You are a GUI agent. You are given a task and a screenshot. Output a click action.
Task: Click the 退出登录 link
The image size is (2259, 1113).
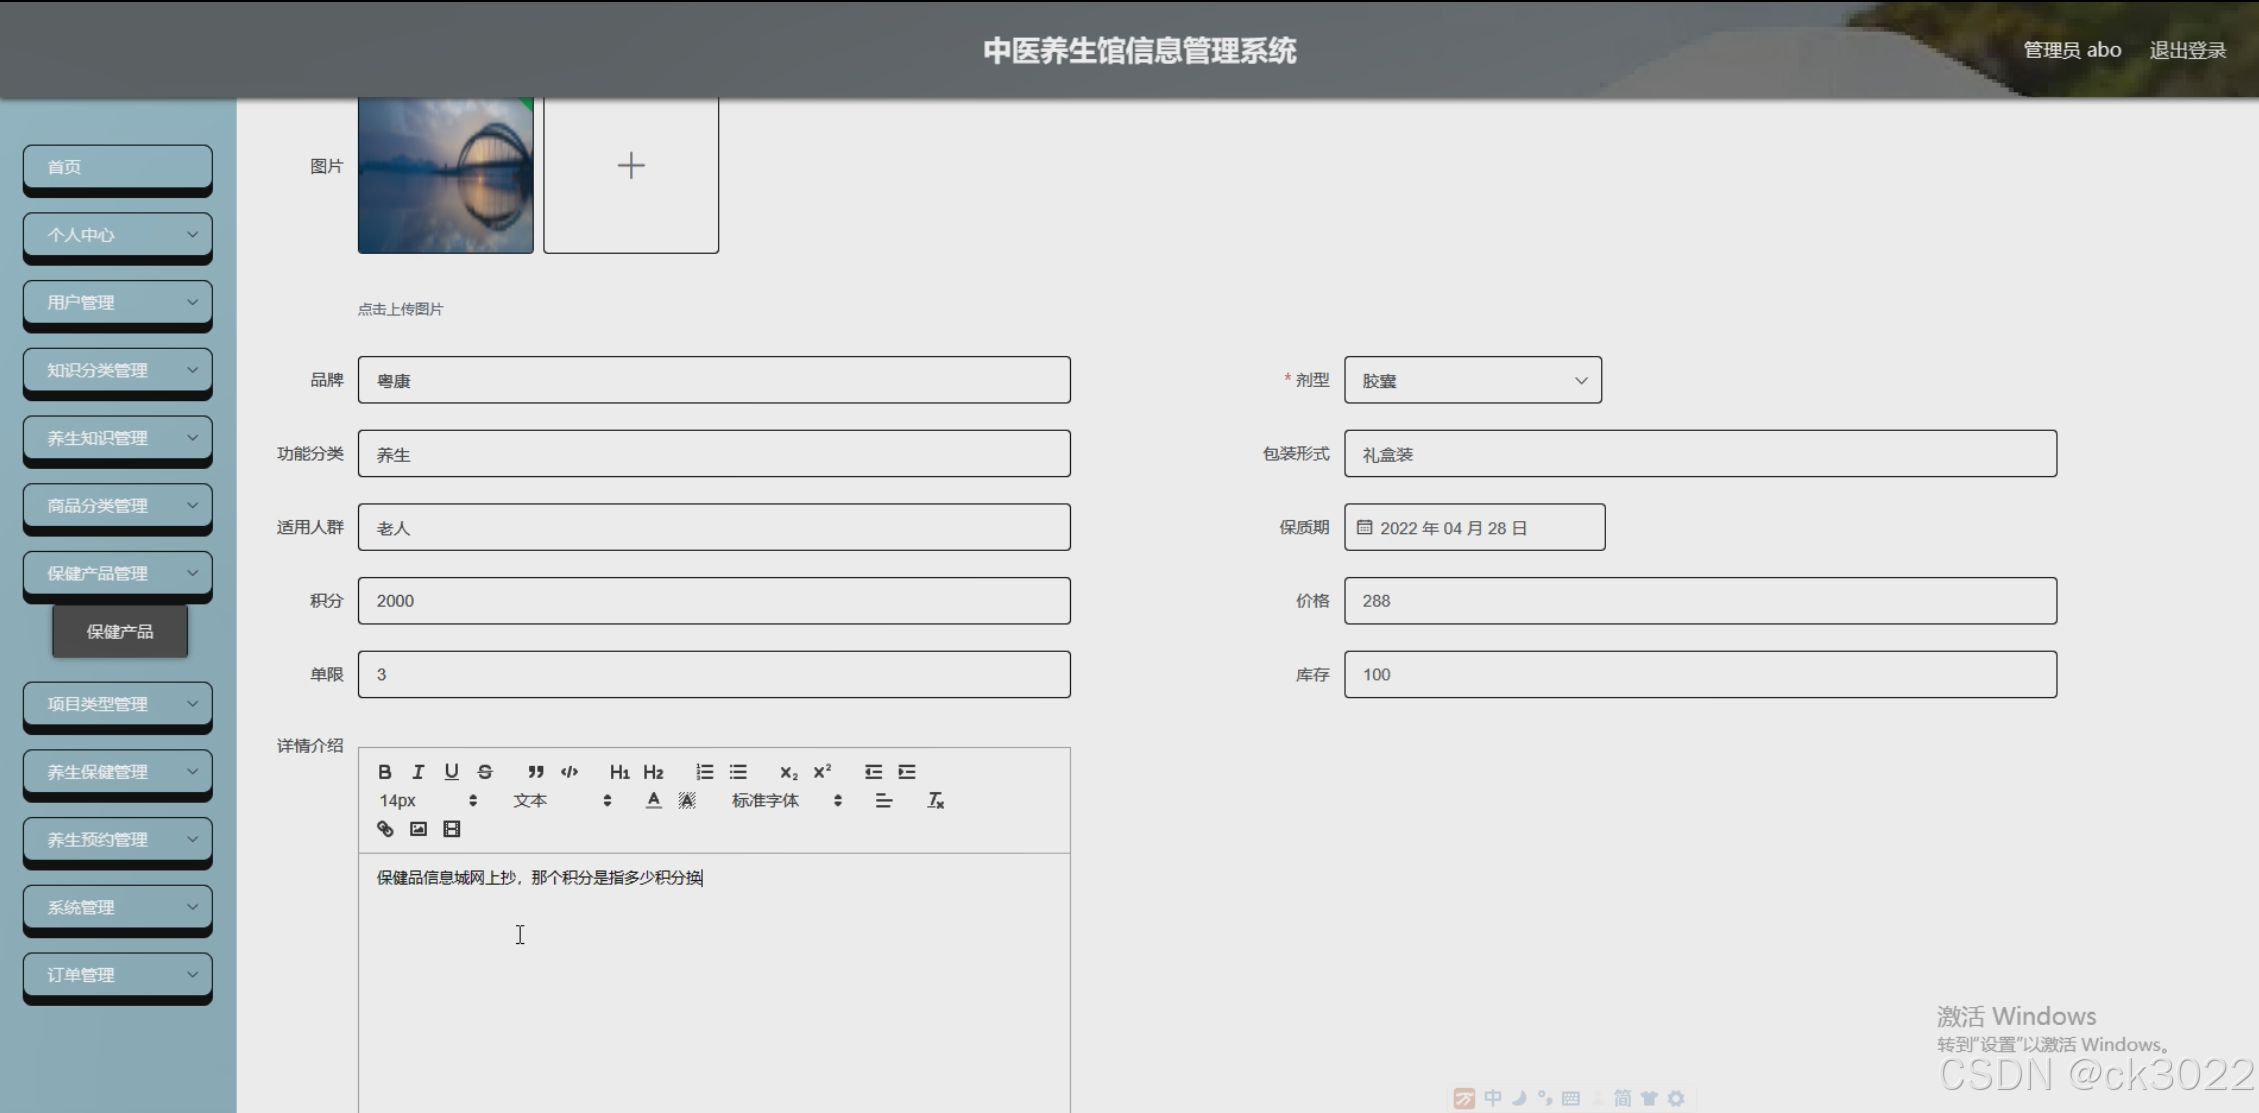2187,50
